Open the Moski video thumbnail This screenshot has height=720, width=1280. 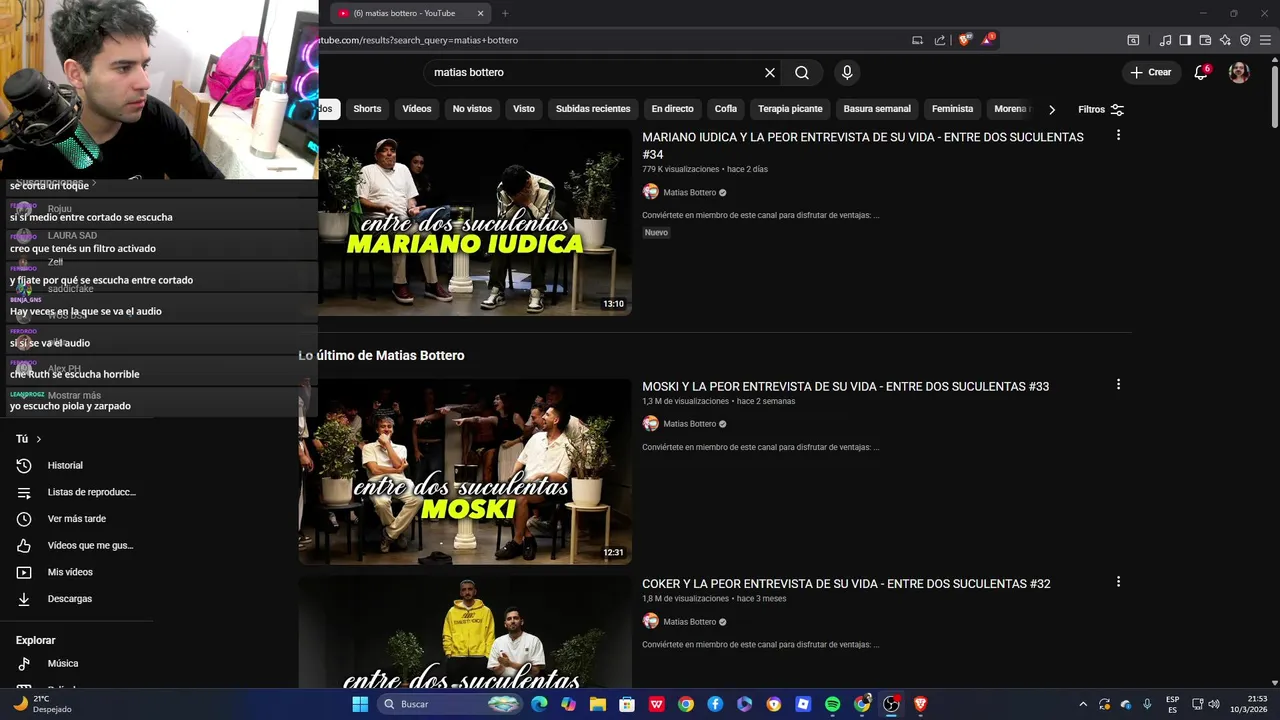click(465, 471)
